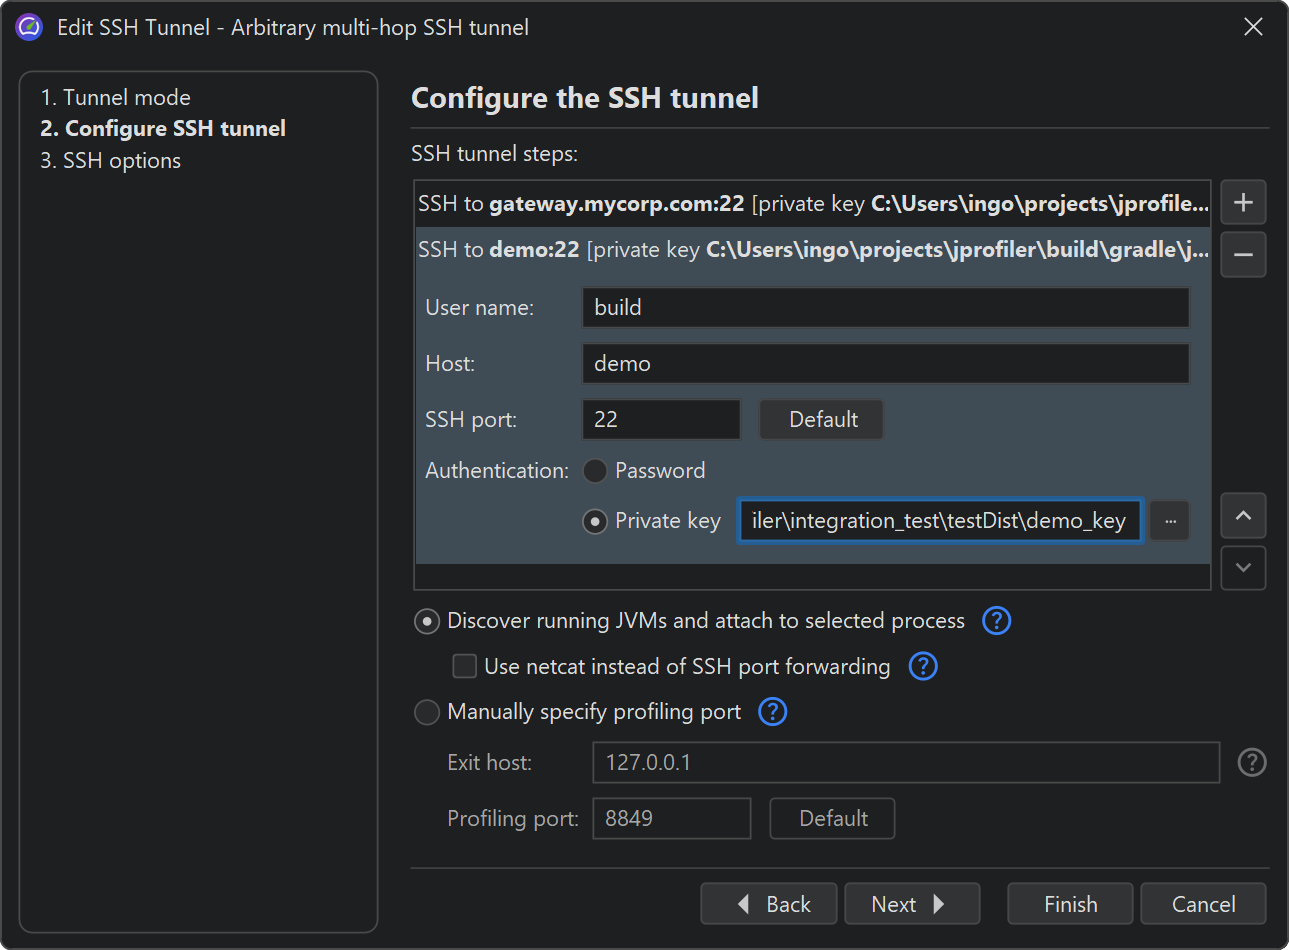Open help for netcat option
The image size is (1289, 950).
click(922, 667)
